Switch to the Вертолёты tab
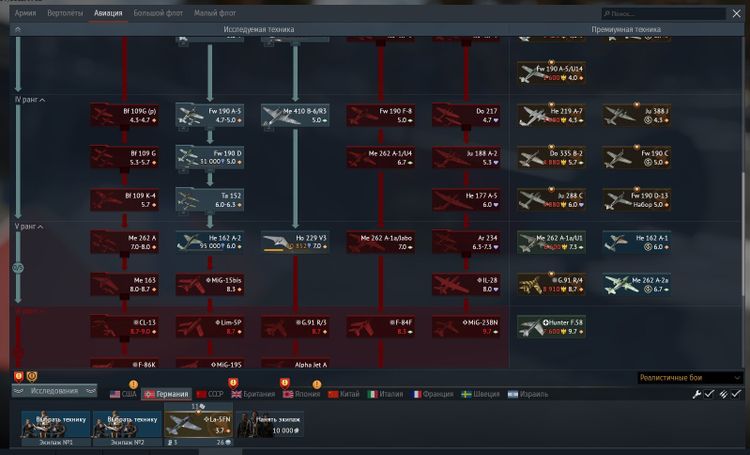Viewport: 750px width, 455px height. (x=66, y=14)
